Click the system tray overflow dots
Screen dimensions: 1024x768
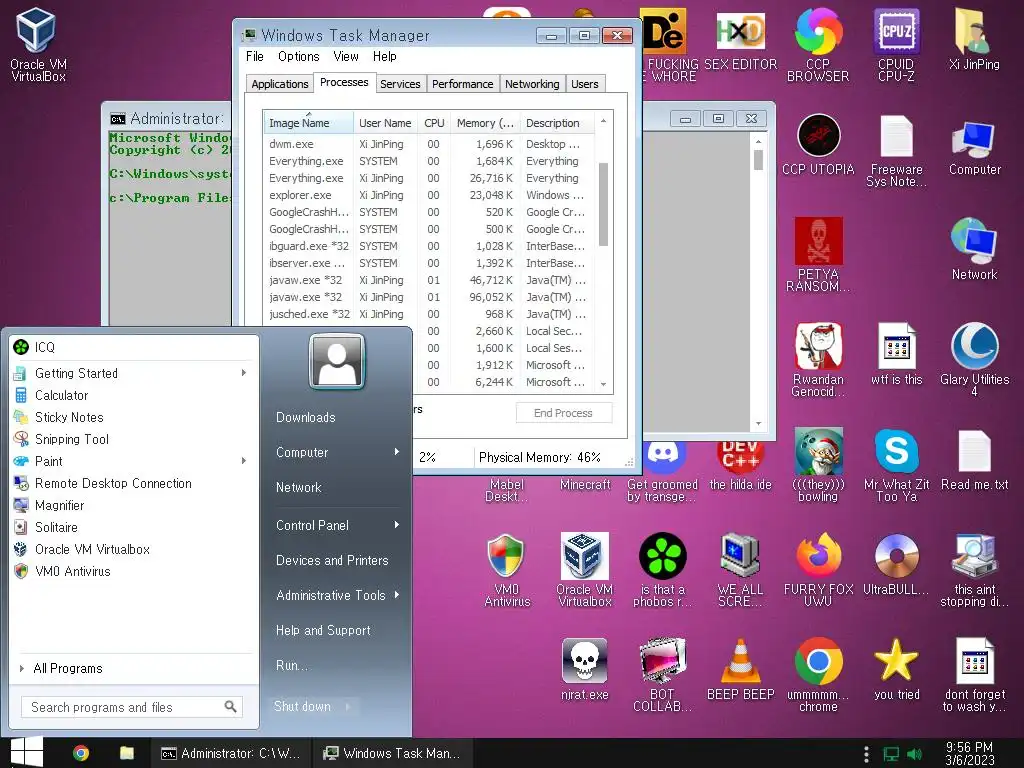click(x=866, y=754)
